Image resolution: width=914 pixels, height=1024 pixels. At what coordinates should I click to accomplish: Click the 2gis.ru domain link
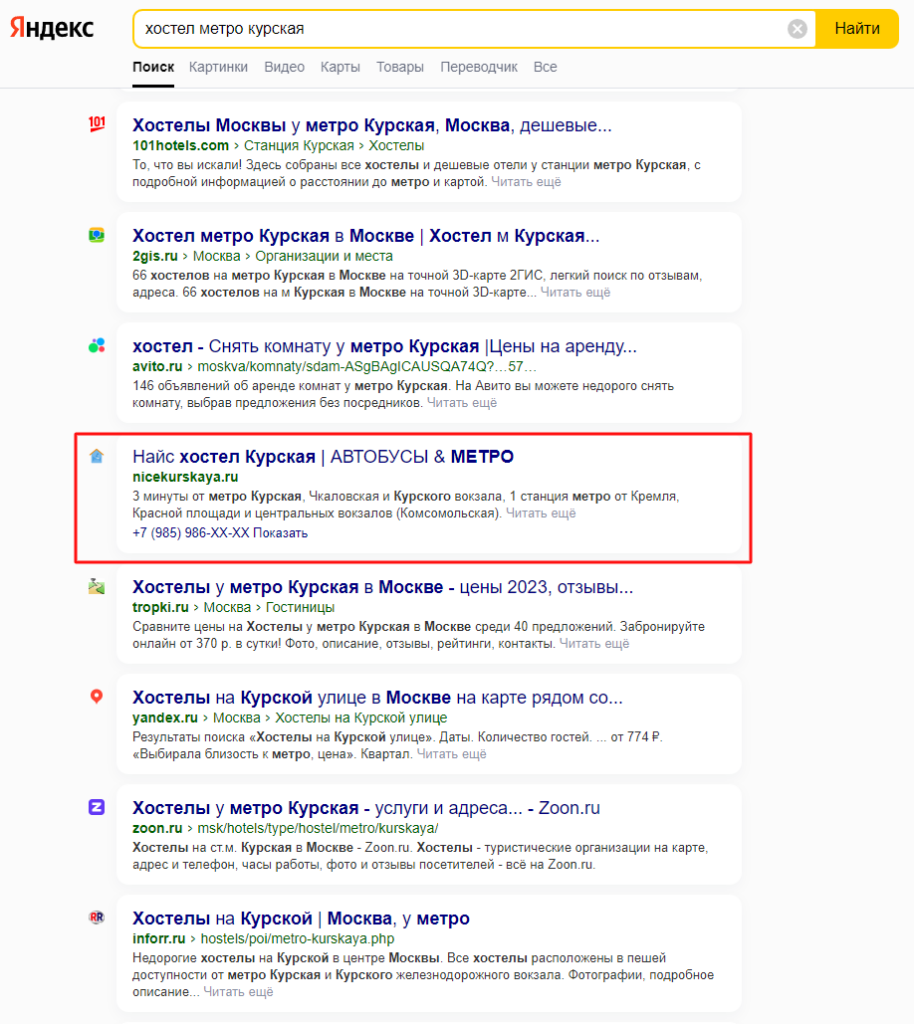pyautogui.click(x=155, y=256)
